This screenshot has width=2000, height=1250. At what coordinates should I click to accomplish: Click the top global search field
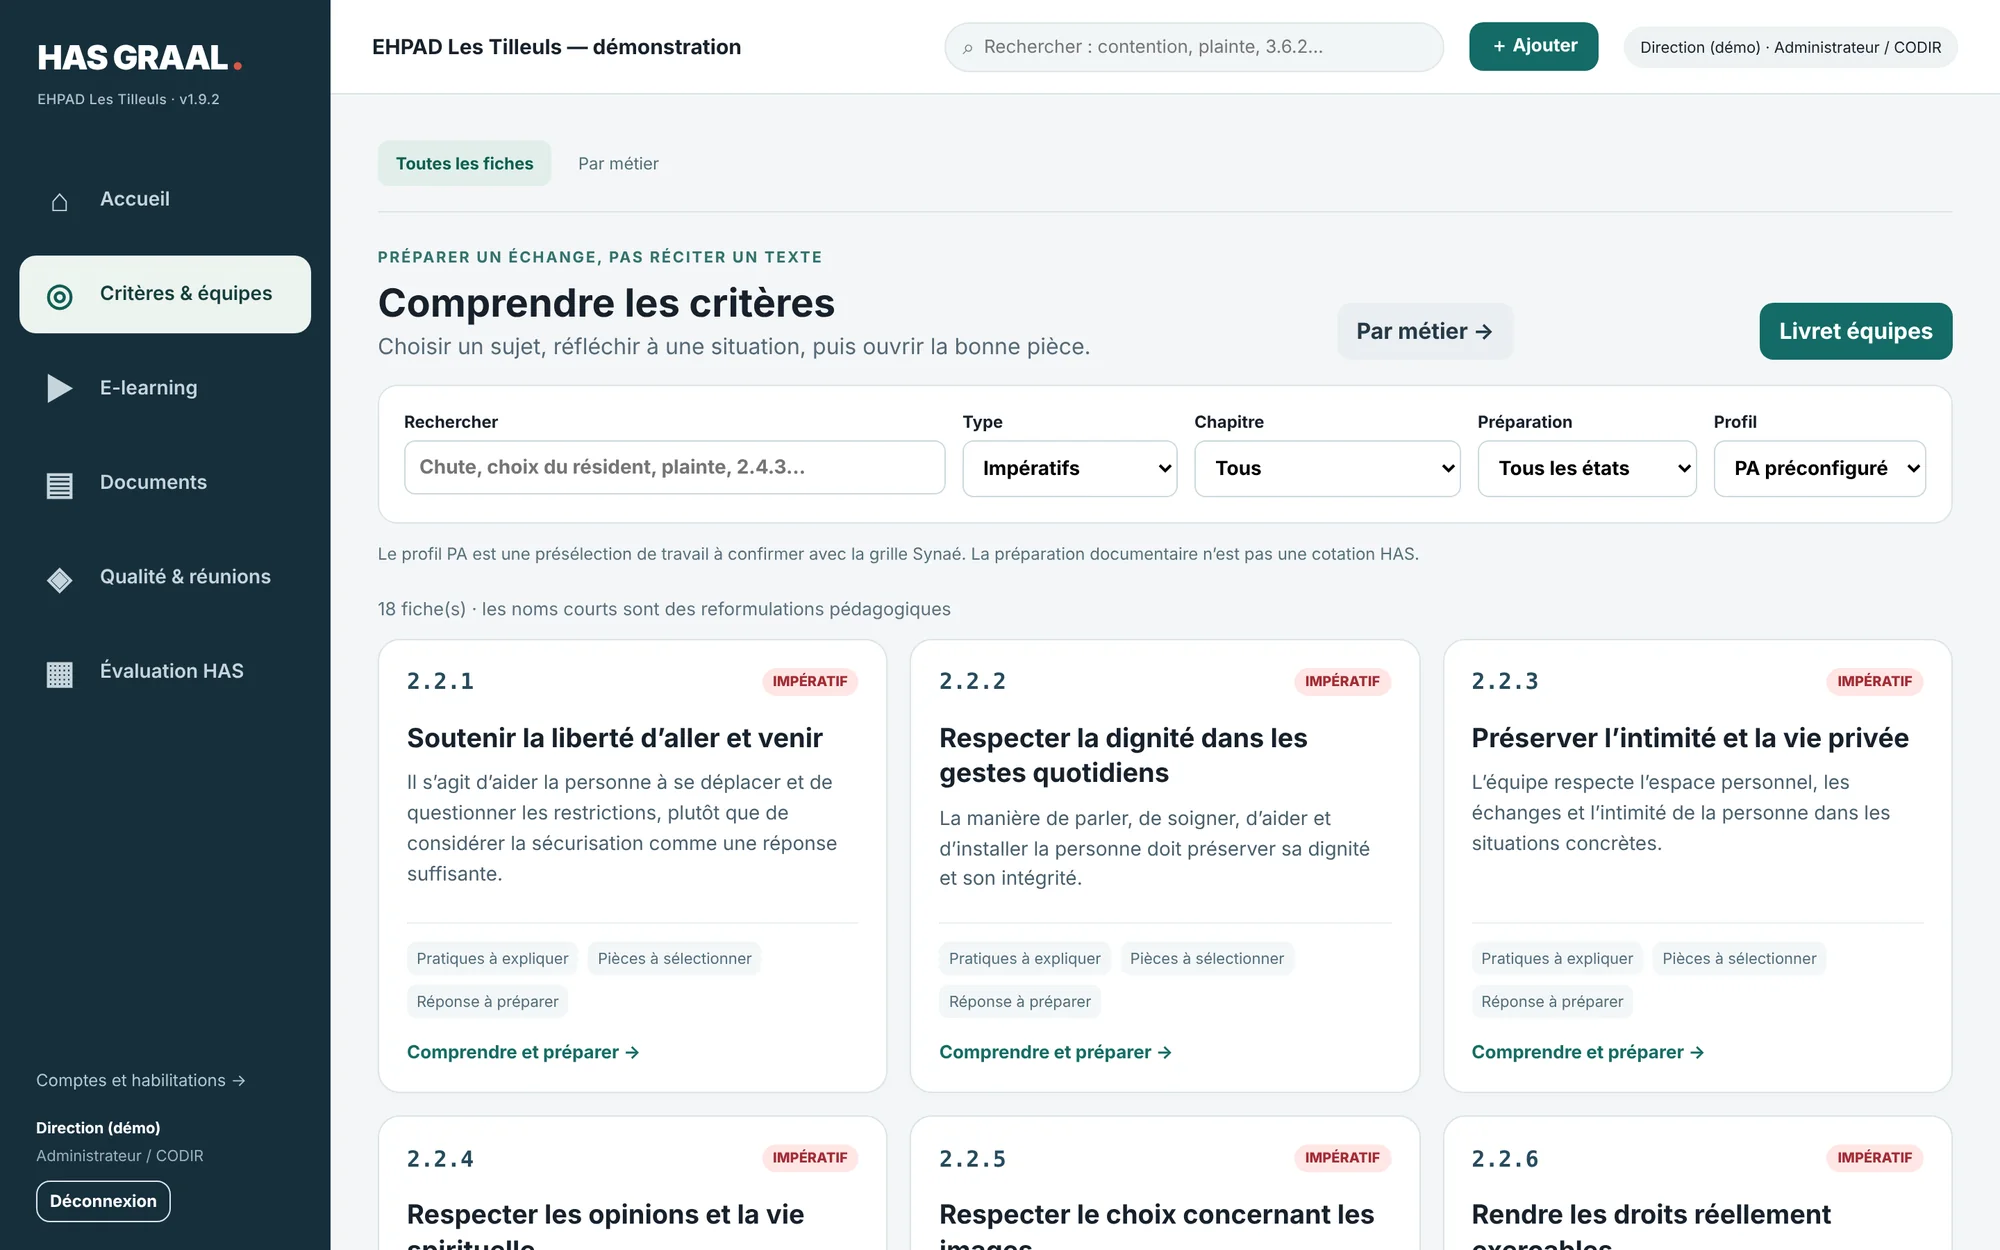coord(1193,47)
